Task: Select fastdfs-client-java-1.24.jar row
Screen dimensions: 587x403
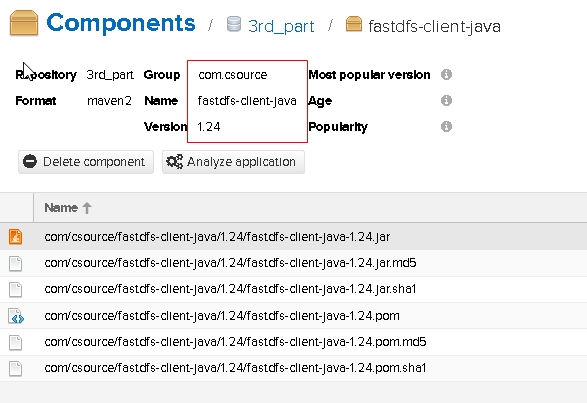Action: click(294, 237)
